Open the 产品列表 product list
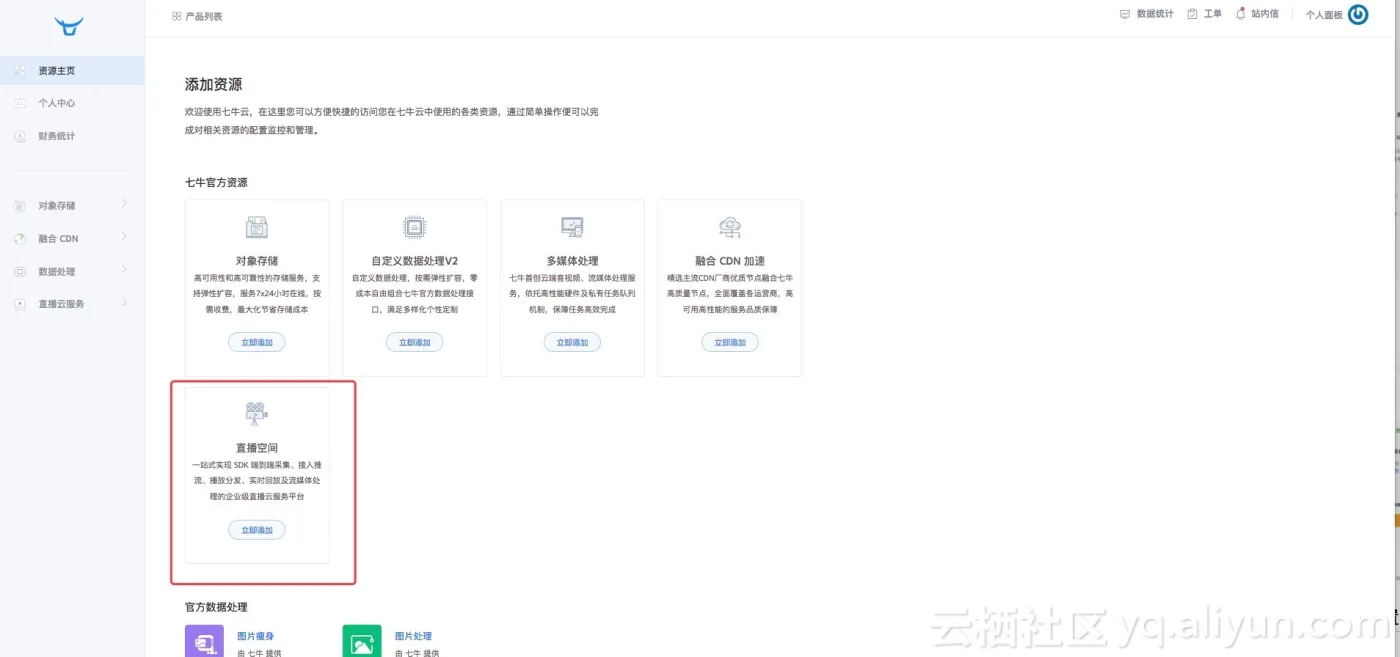 204,16
